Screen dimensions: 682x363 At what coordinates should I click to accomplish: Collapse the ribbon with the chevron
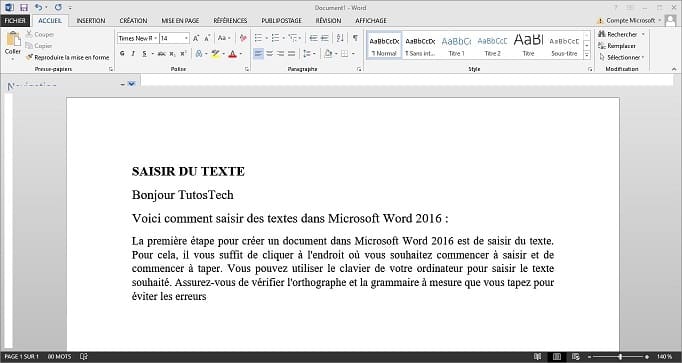(674, 69)
